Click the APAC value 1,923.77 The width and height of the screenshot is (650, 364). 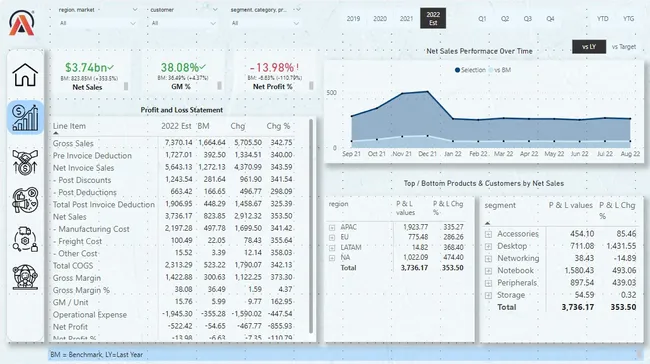415,227
